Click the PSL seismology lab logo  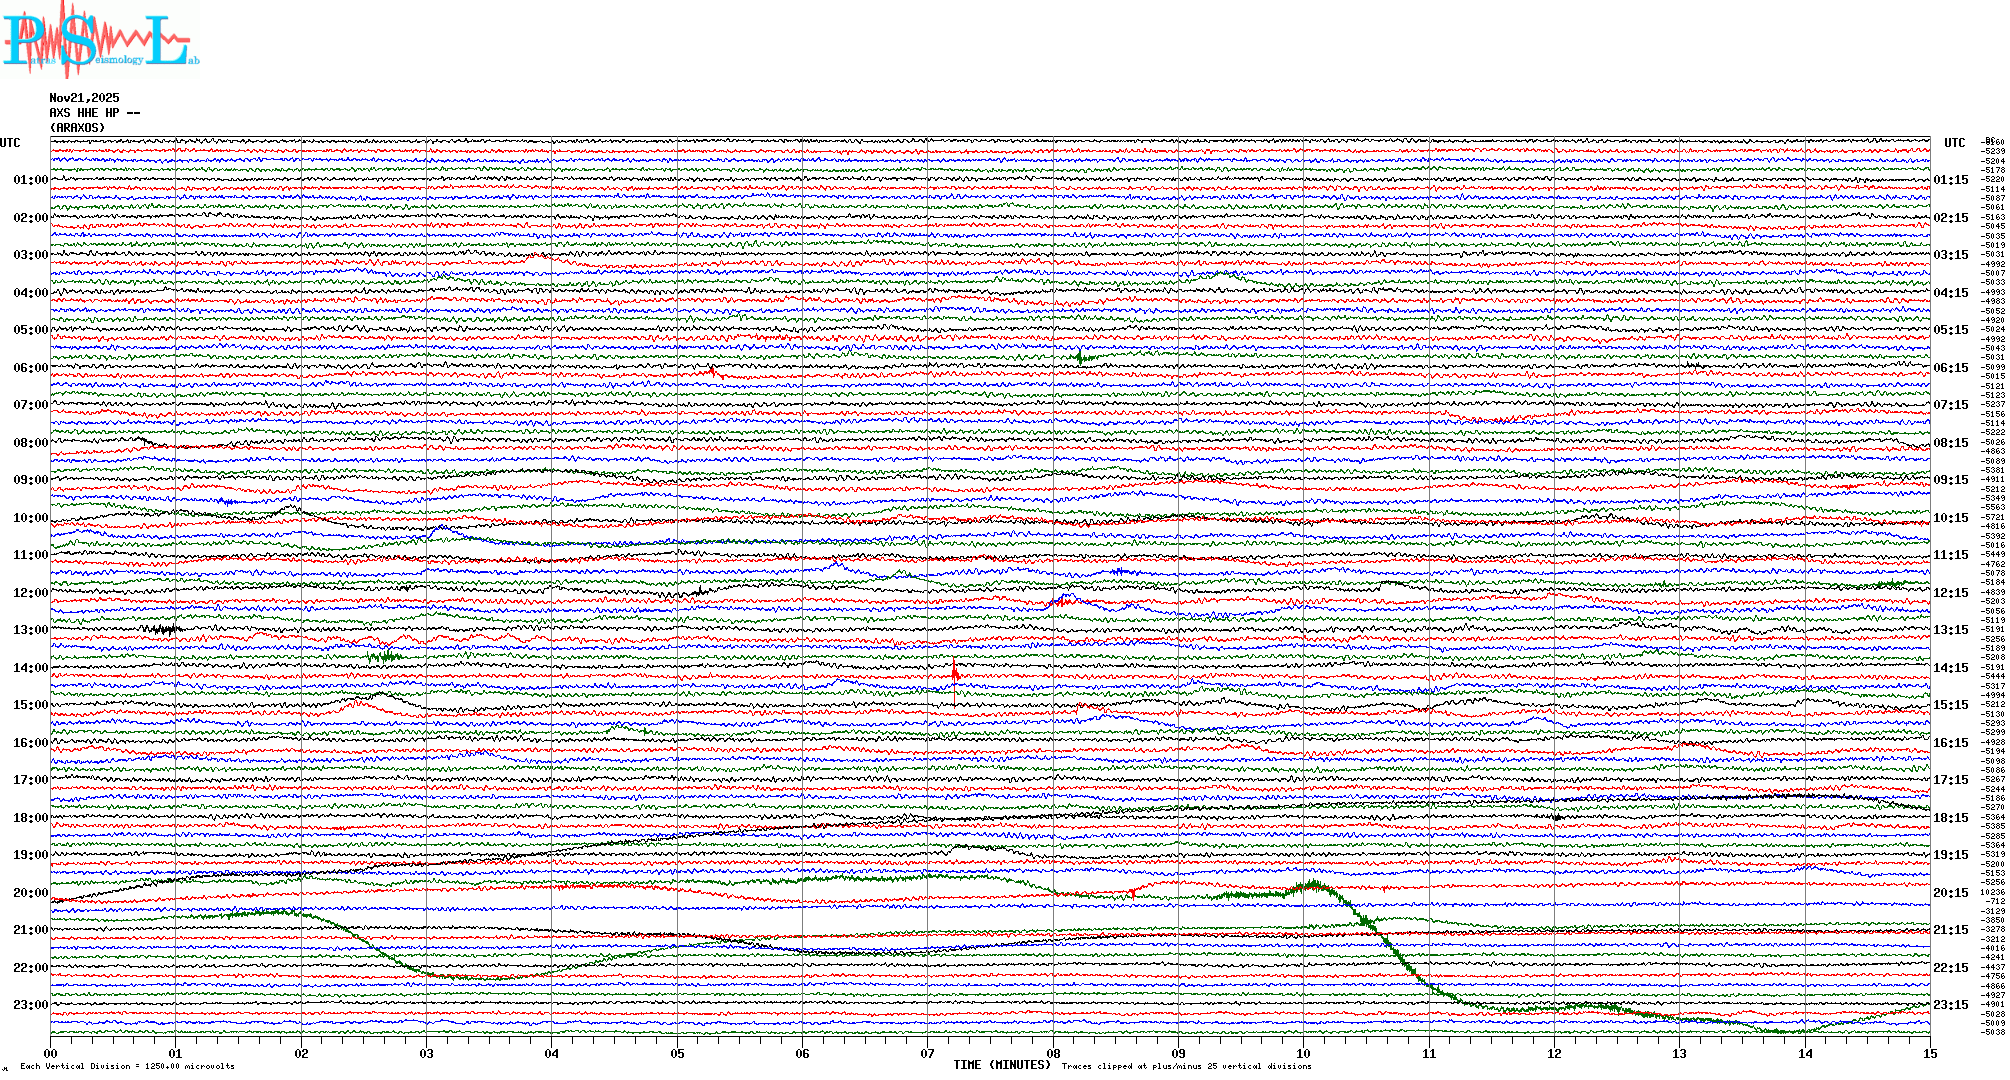100,40
